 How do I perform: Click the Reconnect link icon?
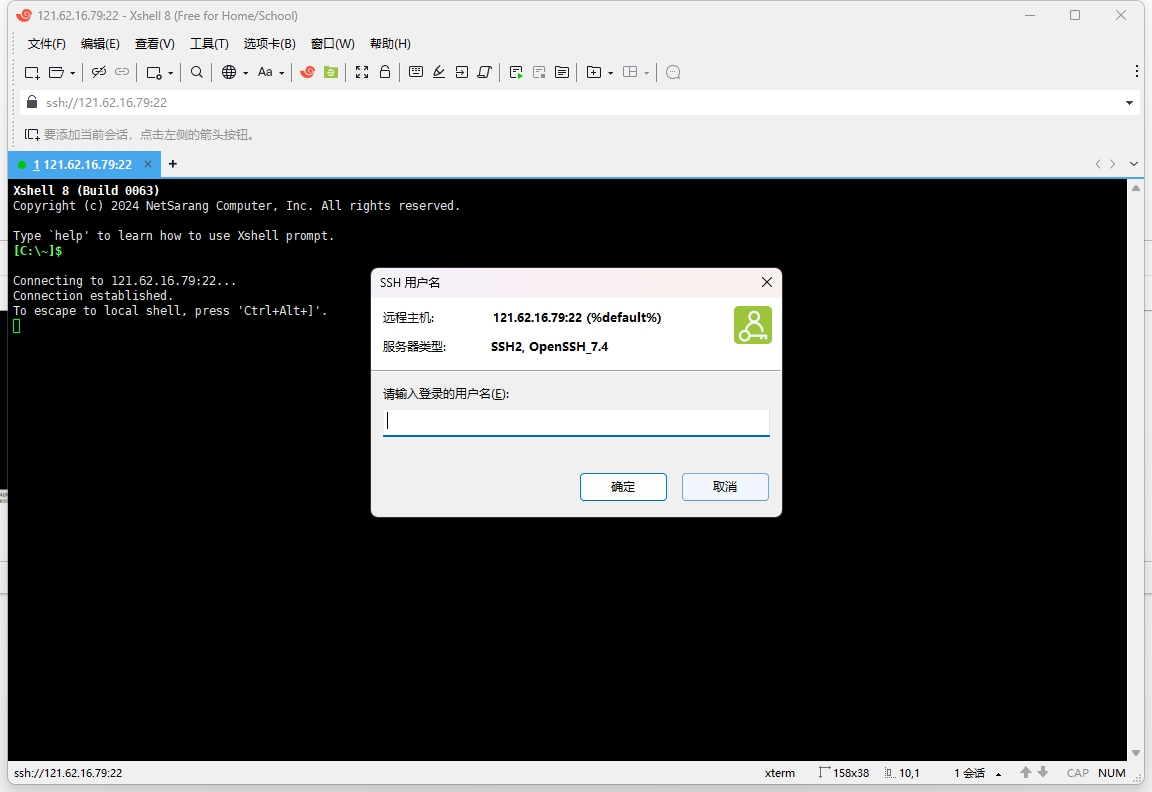coord(122,72)
